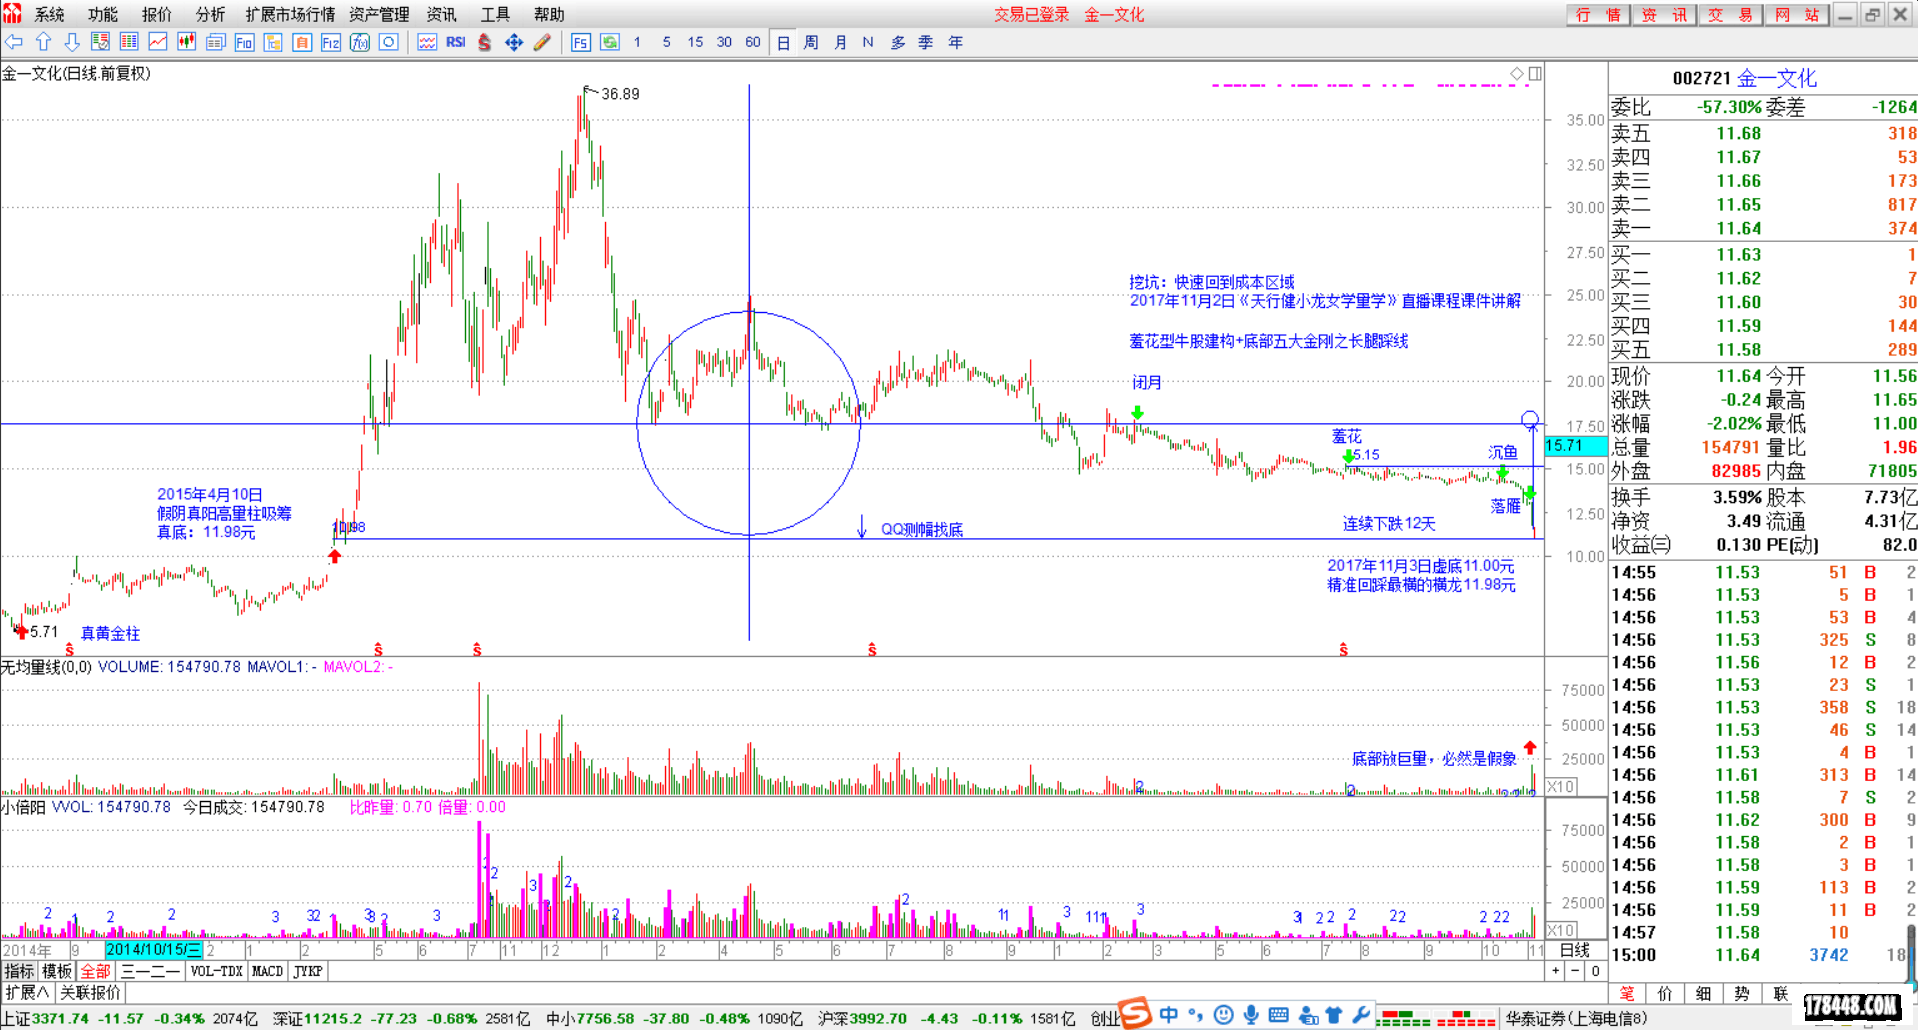Click the back arrow toolbar icon
The height and width of the screenshot is (1030, 1918).
coord(14,42)
